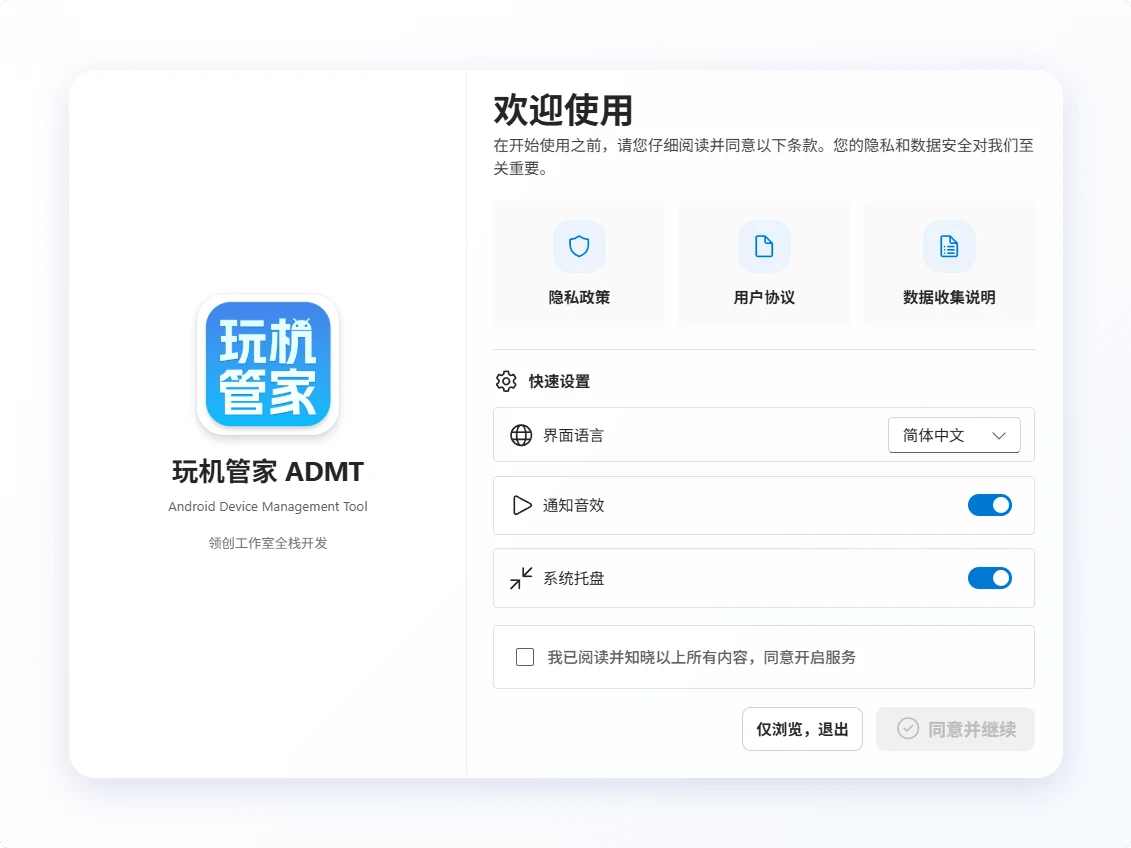Click the chevron on the language selector
The width and height of the screenshot is (1131, 848).
[x=998, y=435]
